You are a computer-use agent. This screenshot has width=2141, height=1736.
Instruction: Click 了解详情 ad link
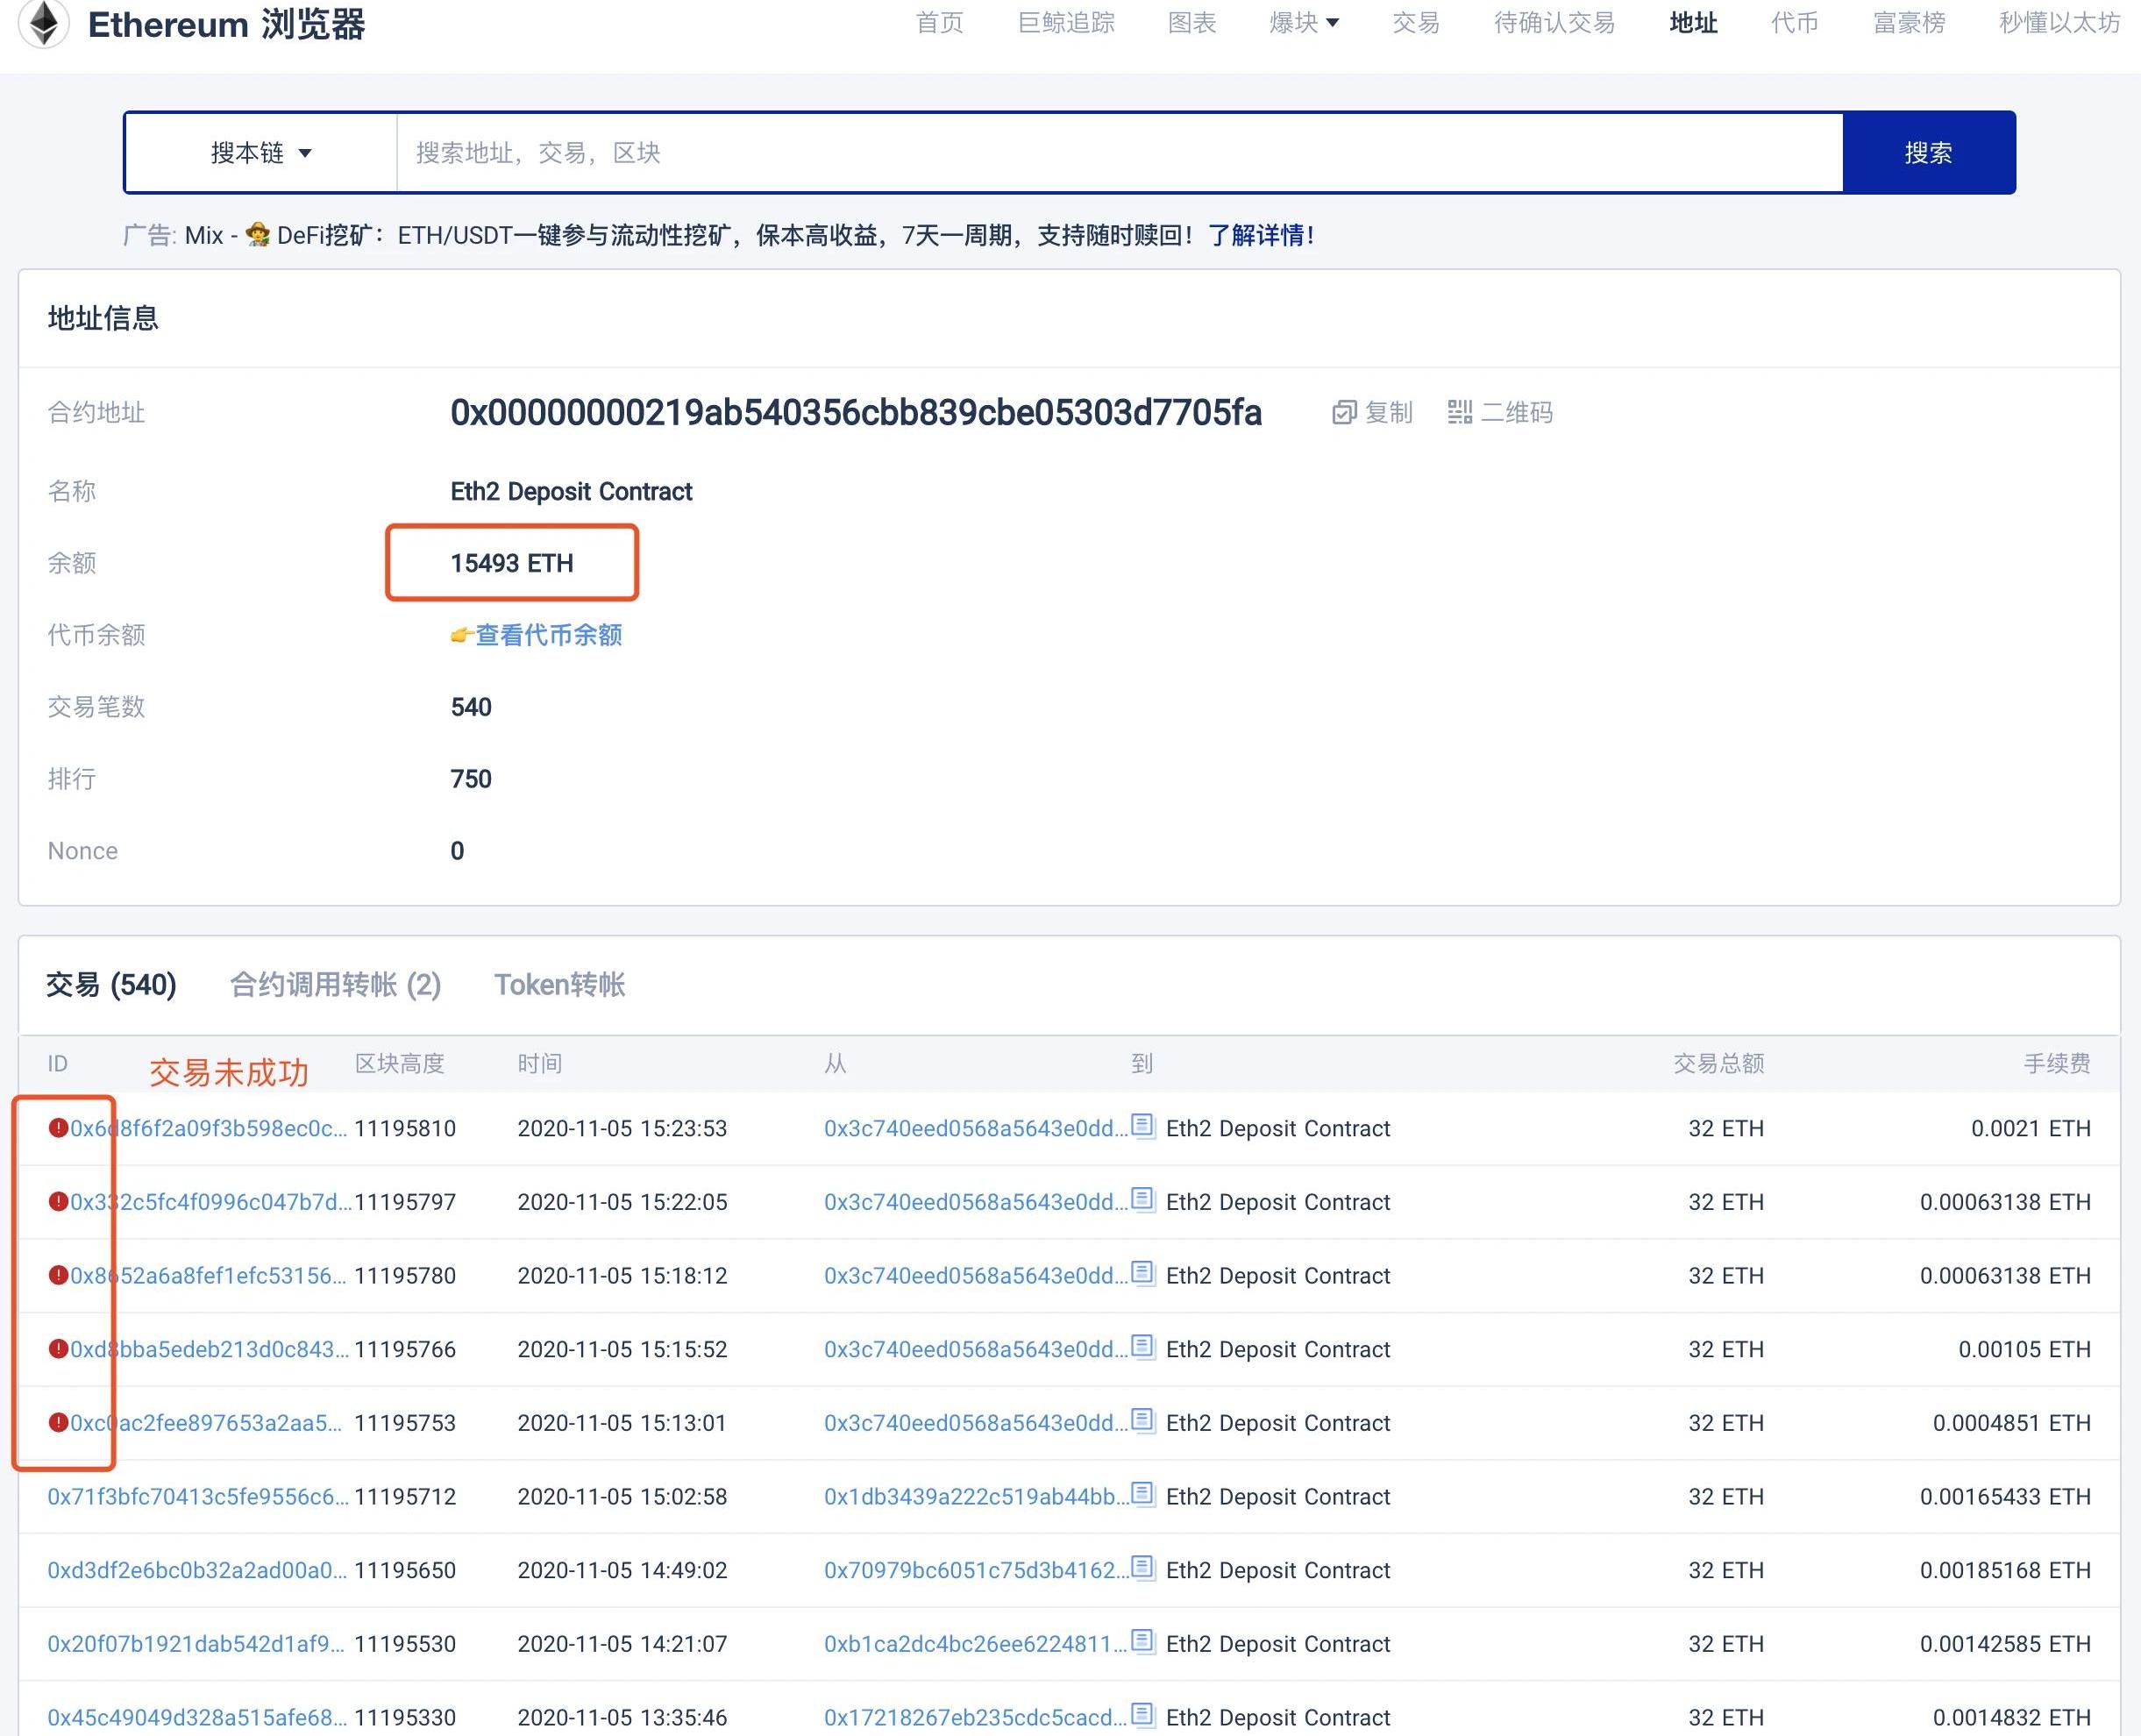[x=1261, y=235]
